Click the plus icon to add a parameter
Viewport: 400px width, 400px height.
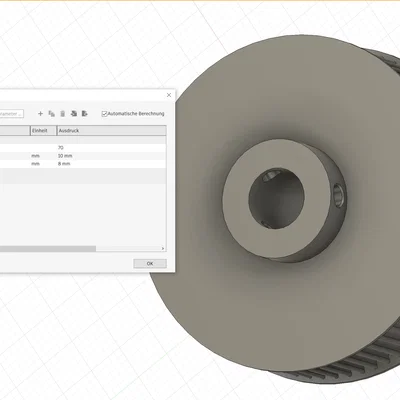click(x=40, y=114)
